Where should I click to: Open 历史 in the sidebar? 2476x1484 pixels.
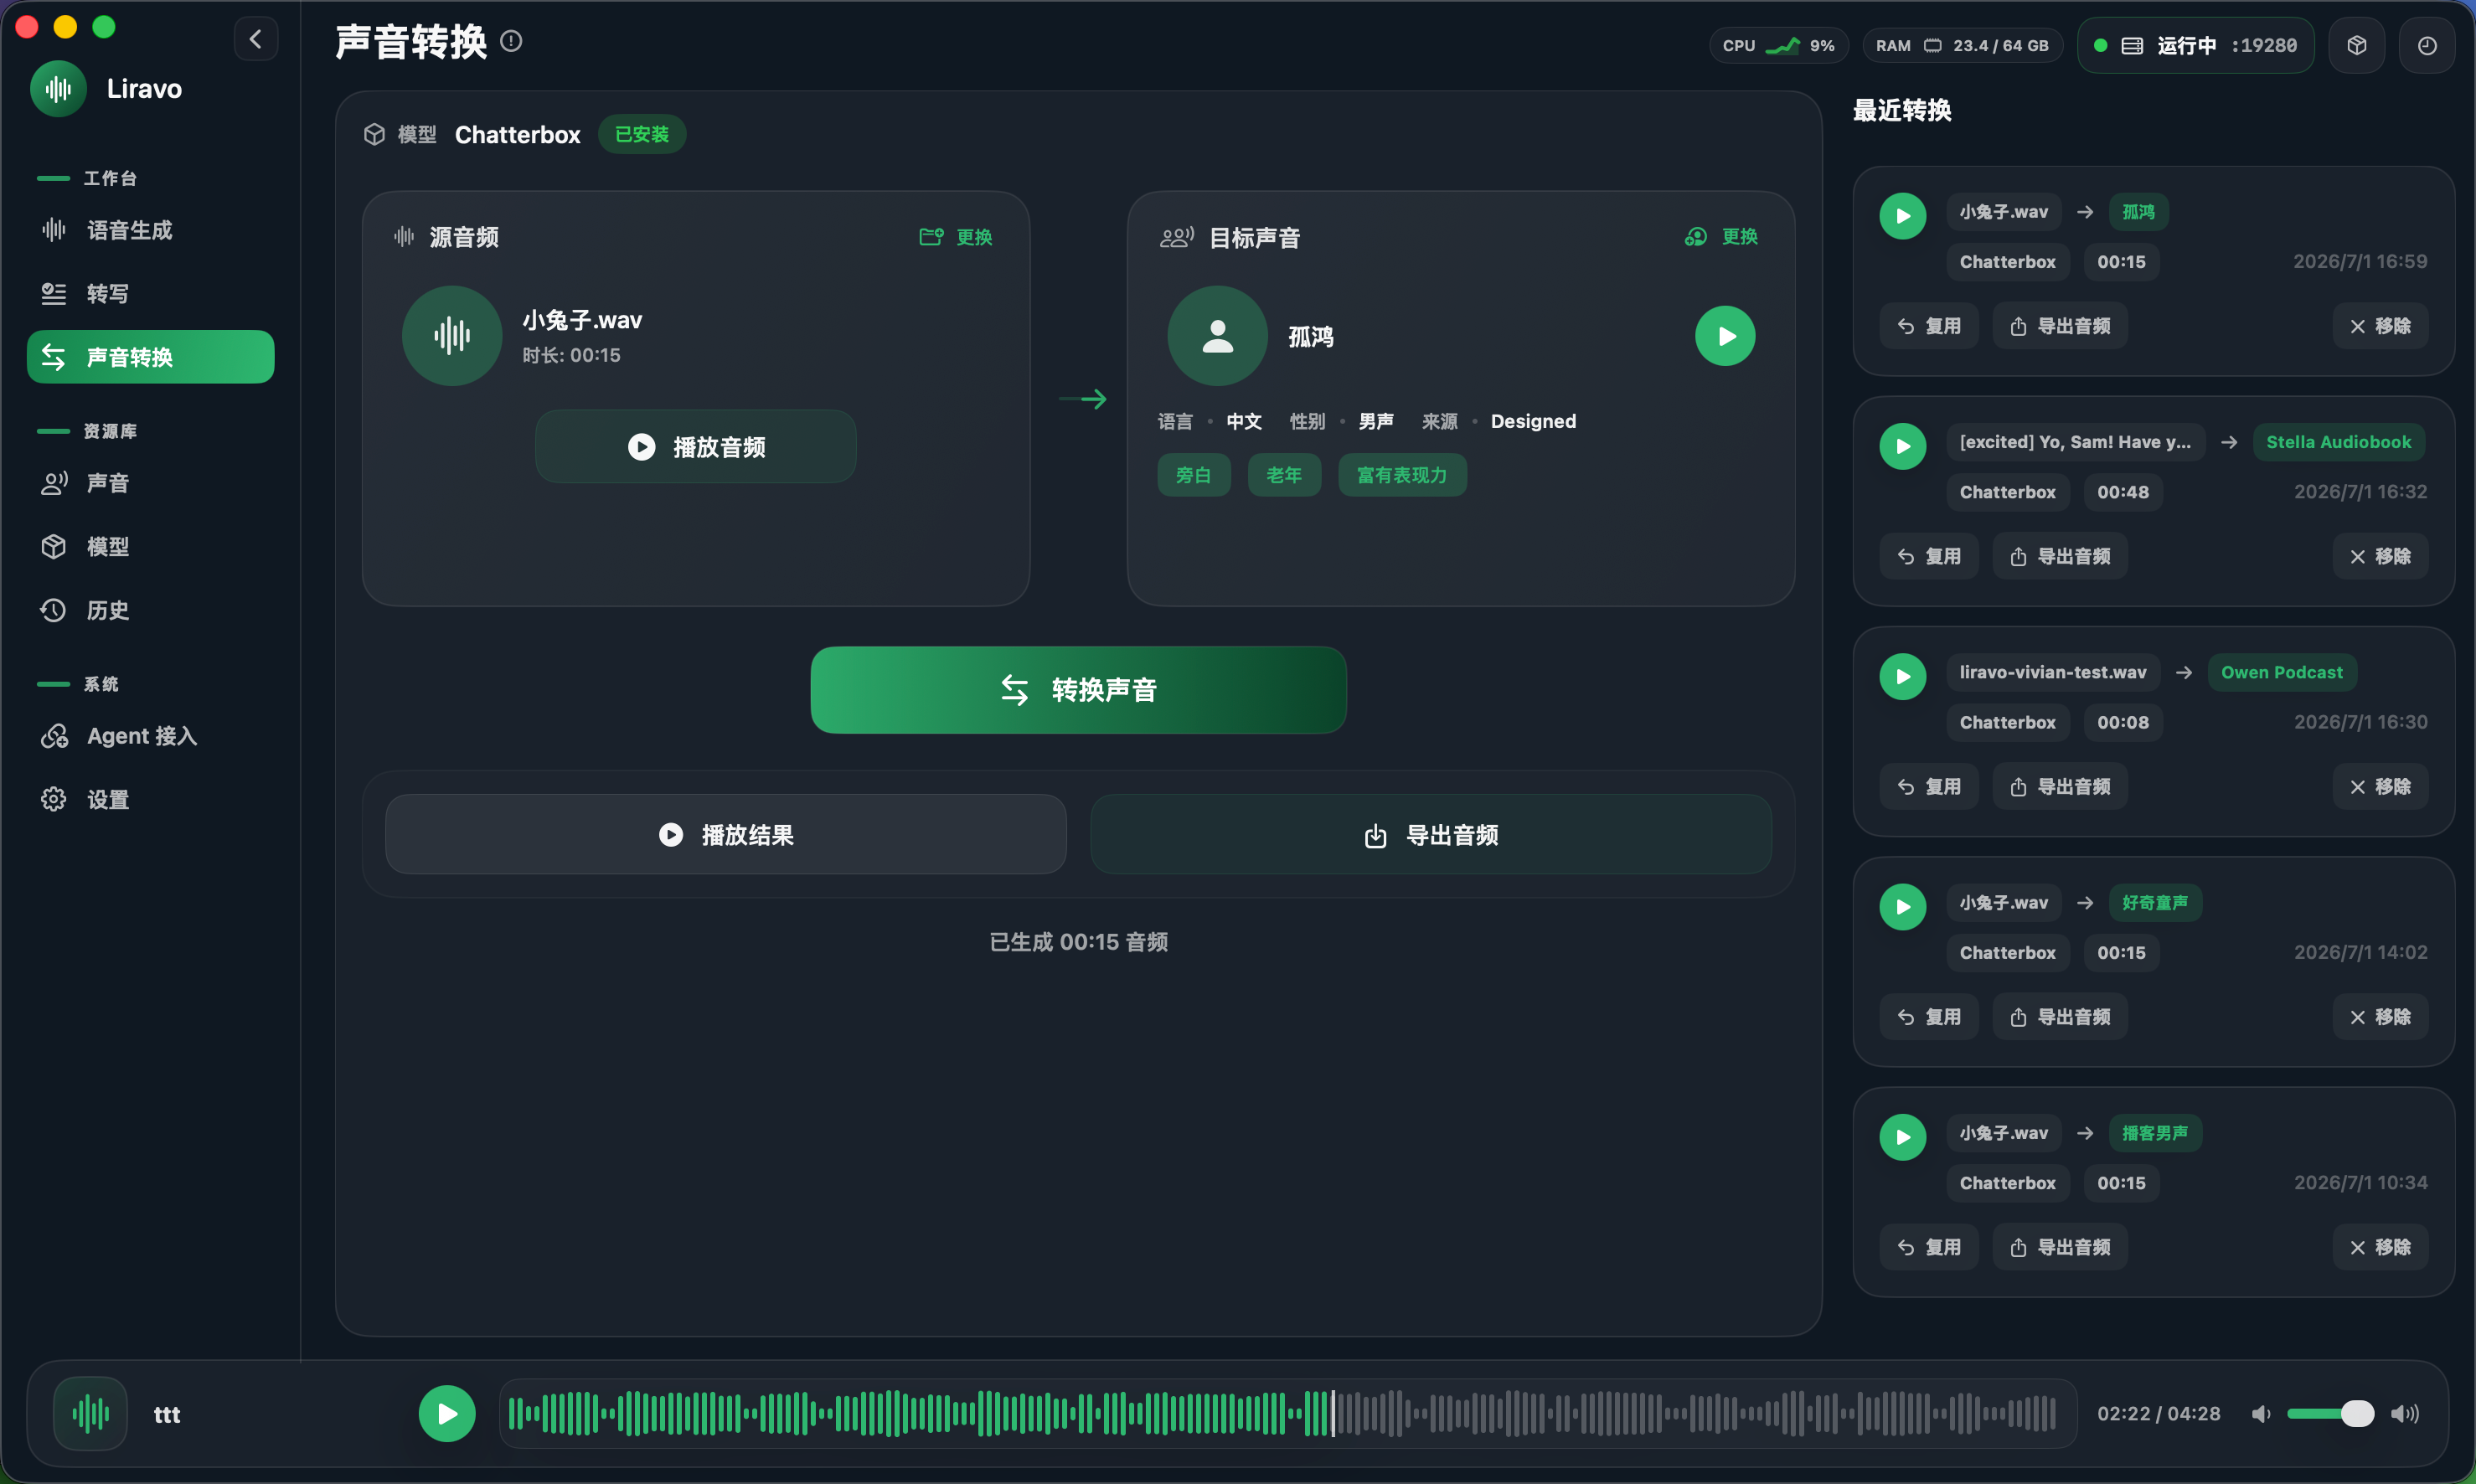pos(150,610)
